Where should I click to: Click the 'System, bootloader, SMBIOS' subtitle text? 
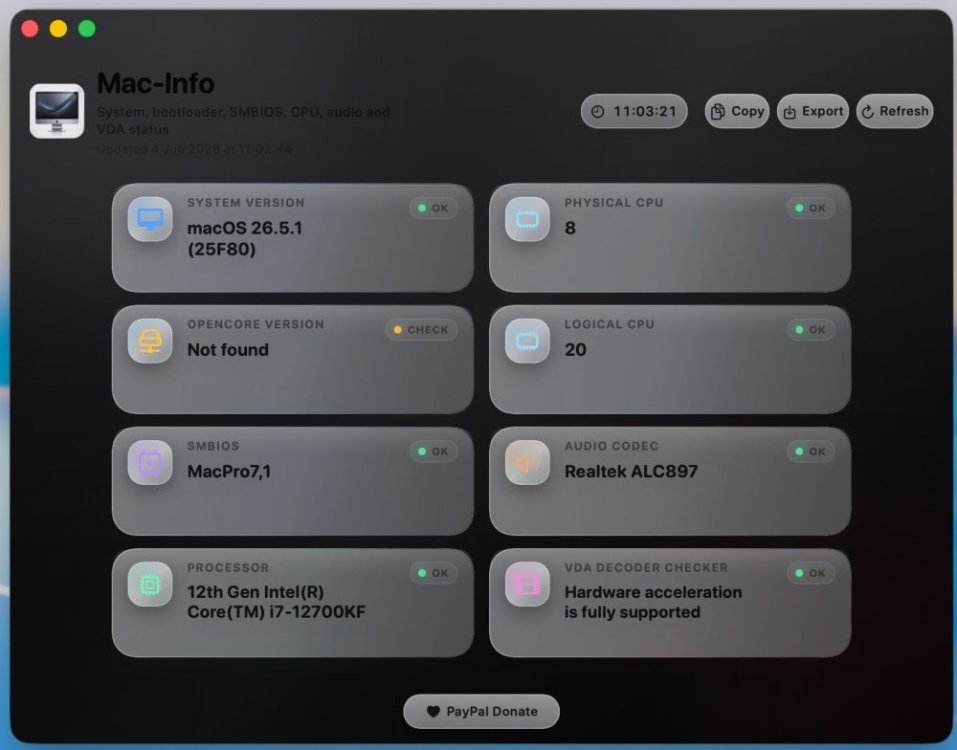tap(243, 120)
